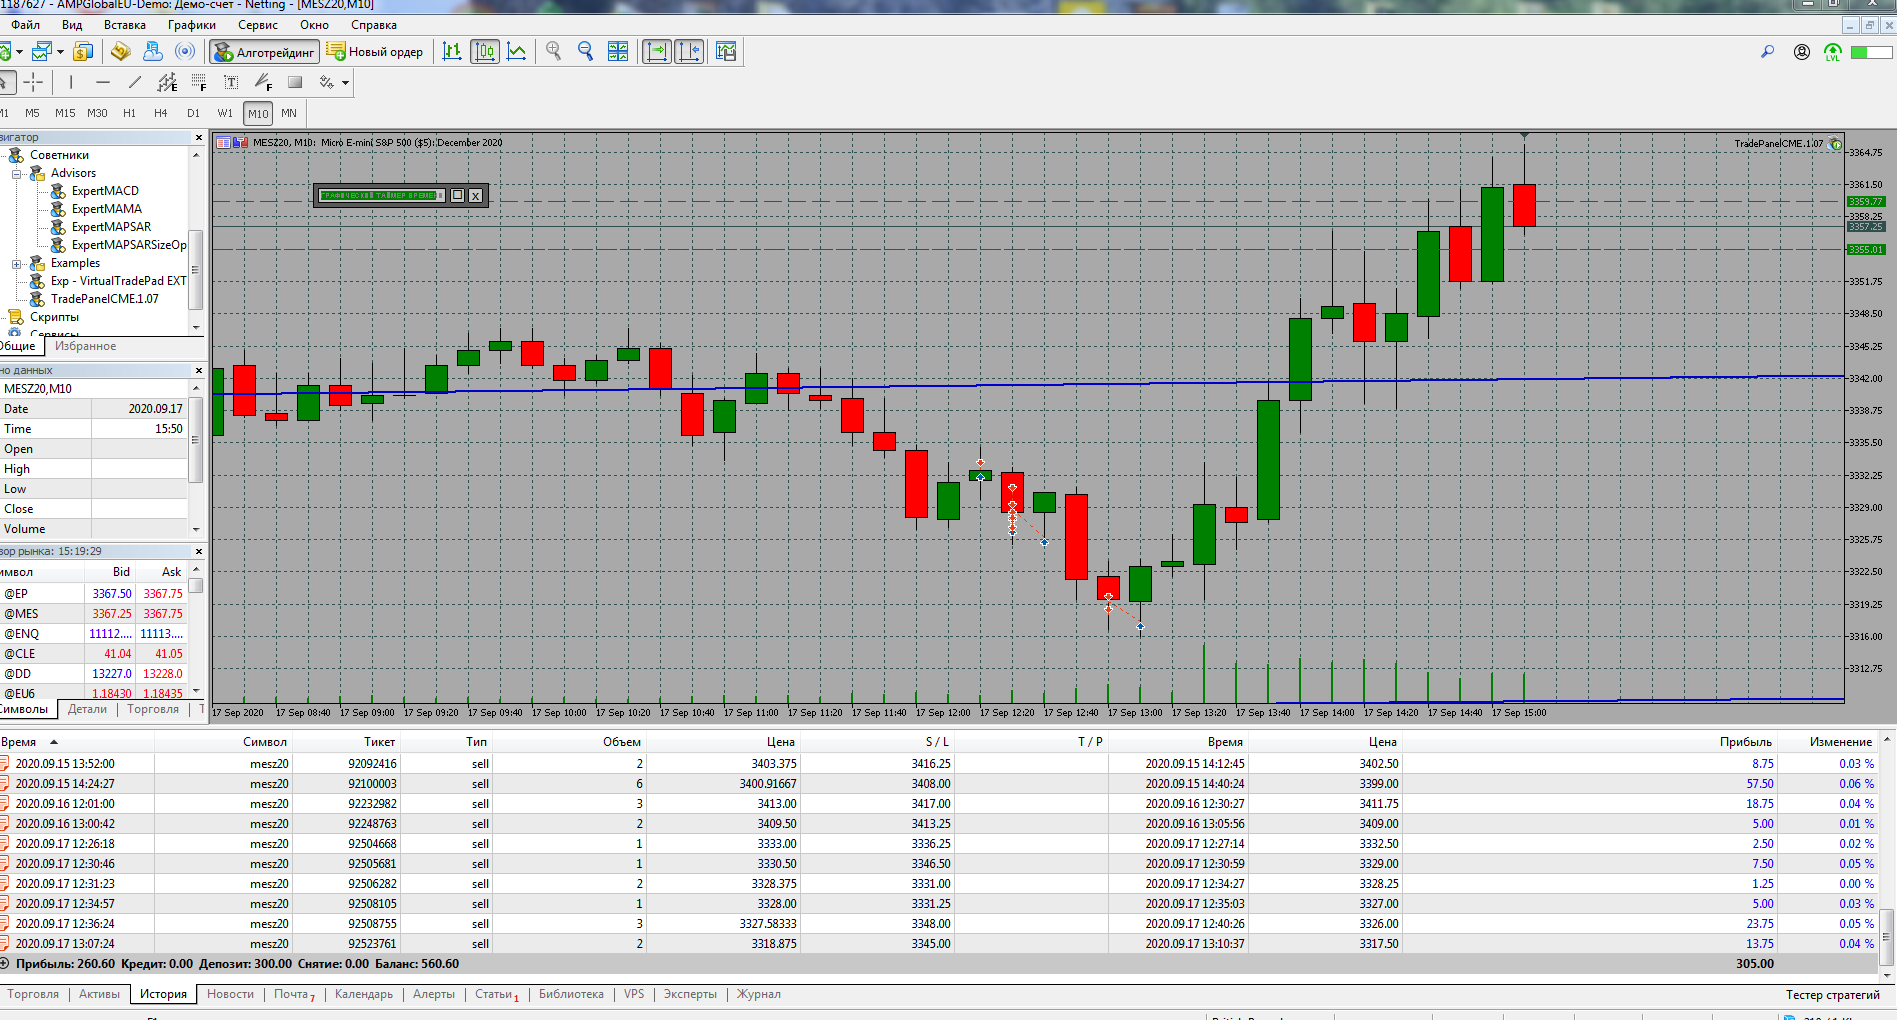Select the text label tool
The height and width of the screenshot is (1020, 1897).
coord(231,82)
